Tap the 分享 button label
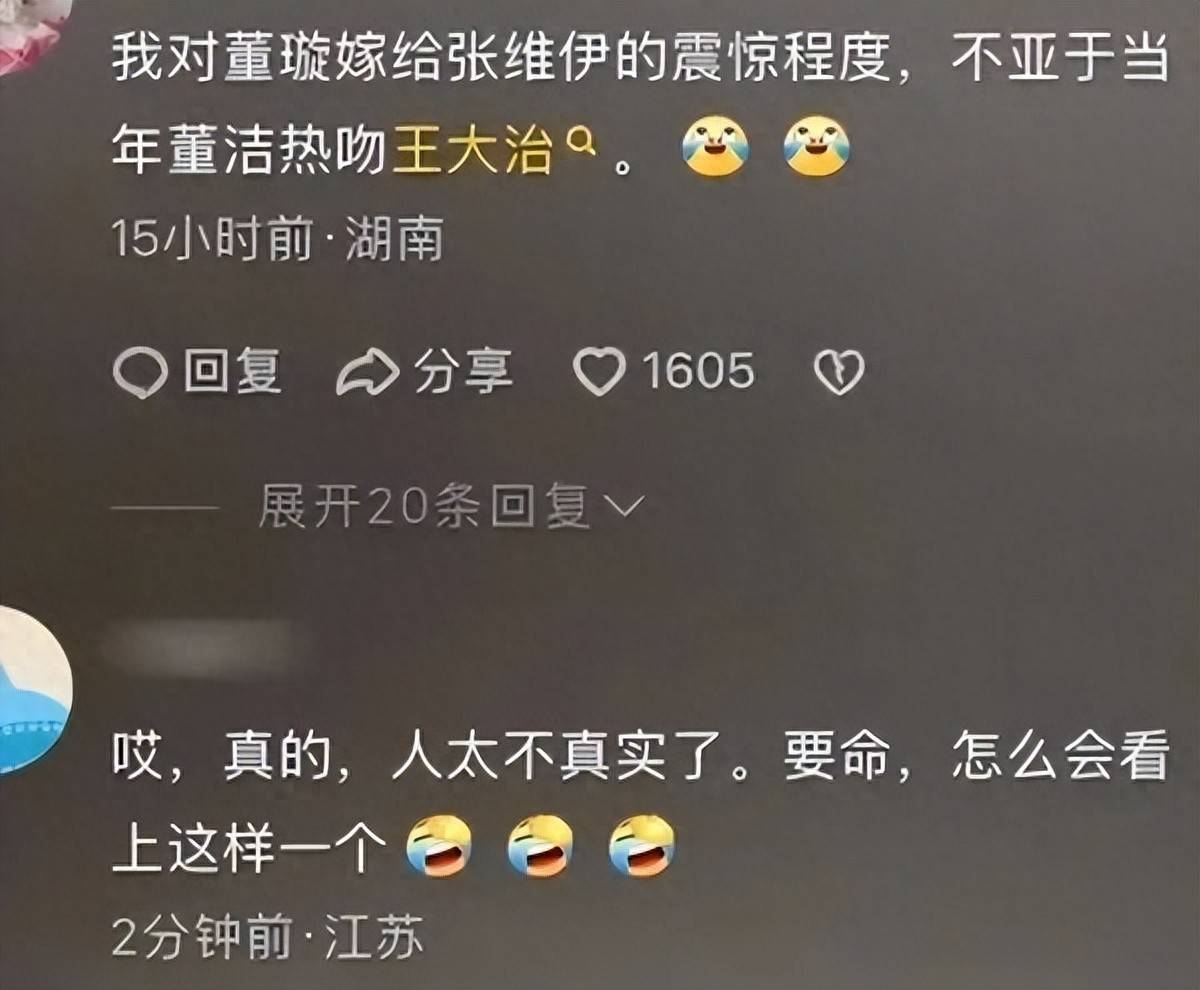This screenshot has height=990, width=1200. pyautogui.click(x=463, y=373)
